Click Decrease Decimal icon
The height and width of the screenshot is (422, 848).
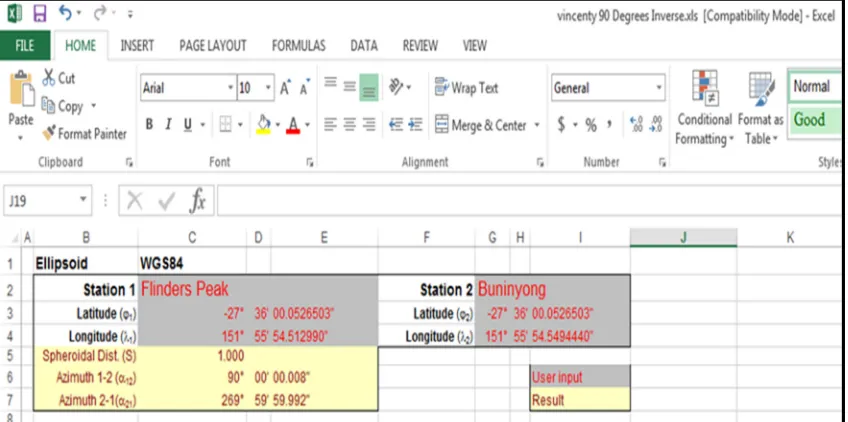pos(656,124)
